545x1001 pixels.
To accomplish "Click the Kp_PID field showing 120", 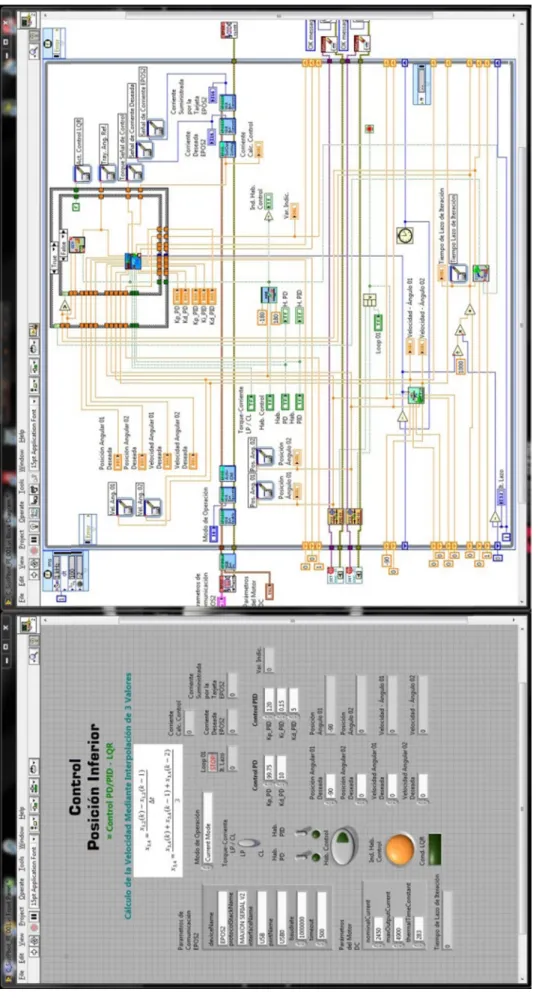I will 269,700.
